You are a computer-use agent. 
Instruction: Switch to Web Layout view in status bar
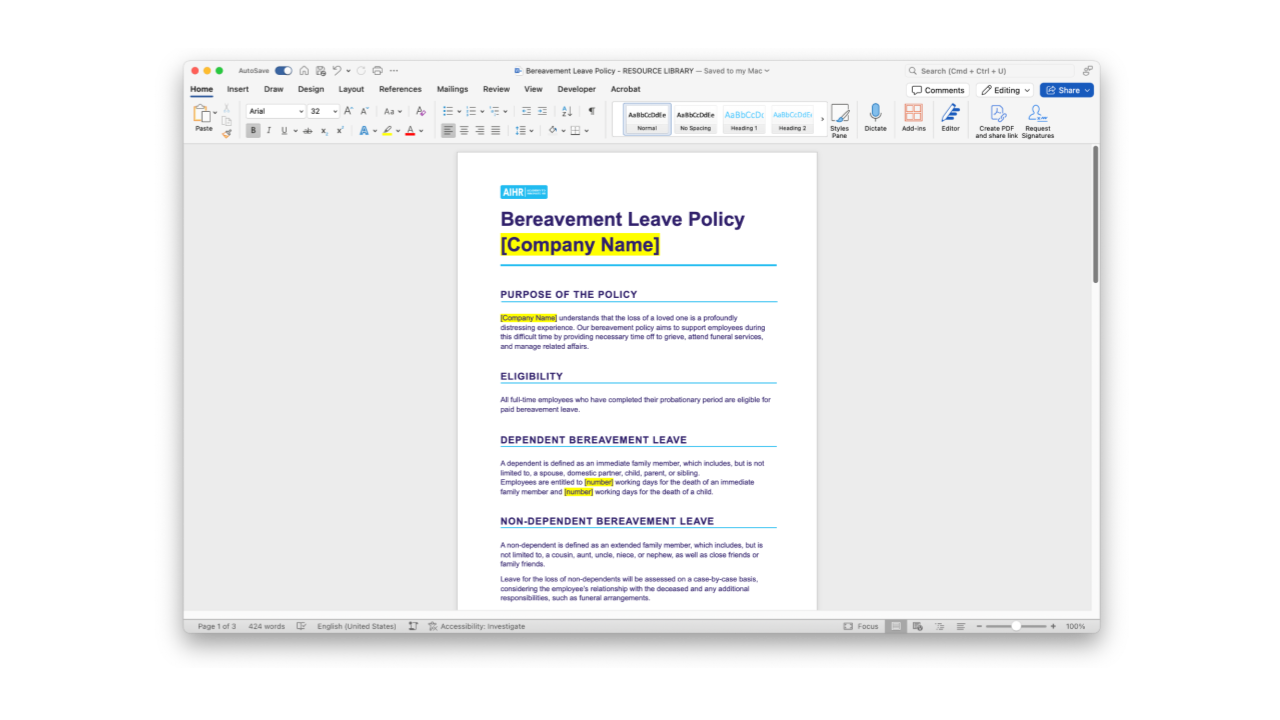click(x=918, y=626)
